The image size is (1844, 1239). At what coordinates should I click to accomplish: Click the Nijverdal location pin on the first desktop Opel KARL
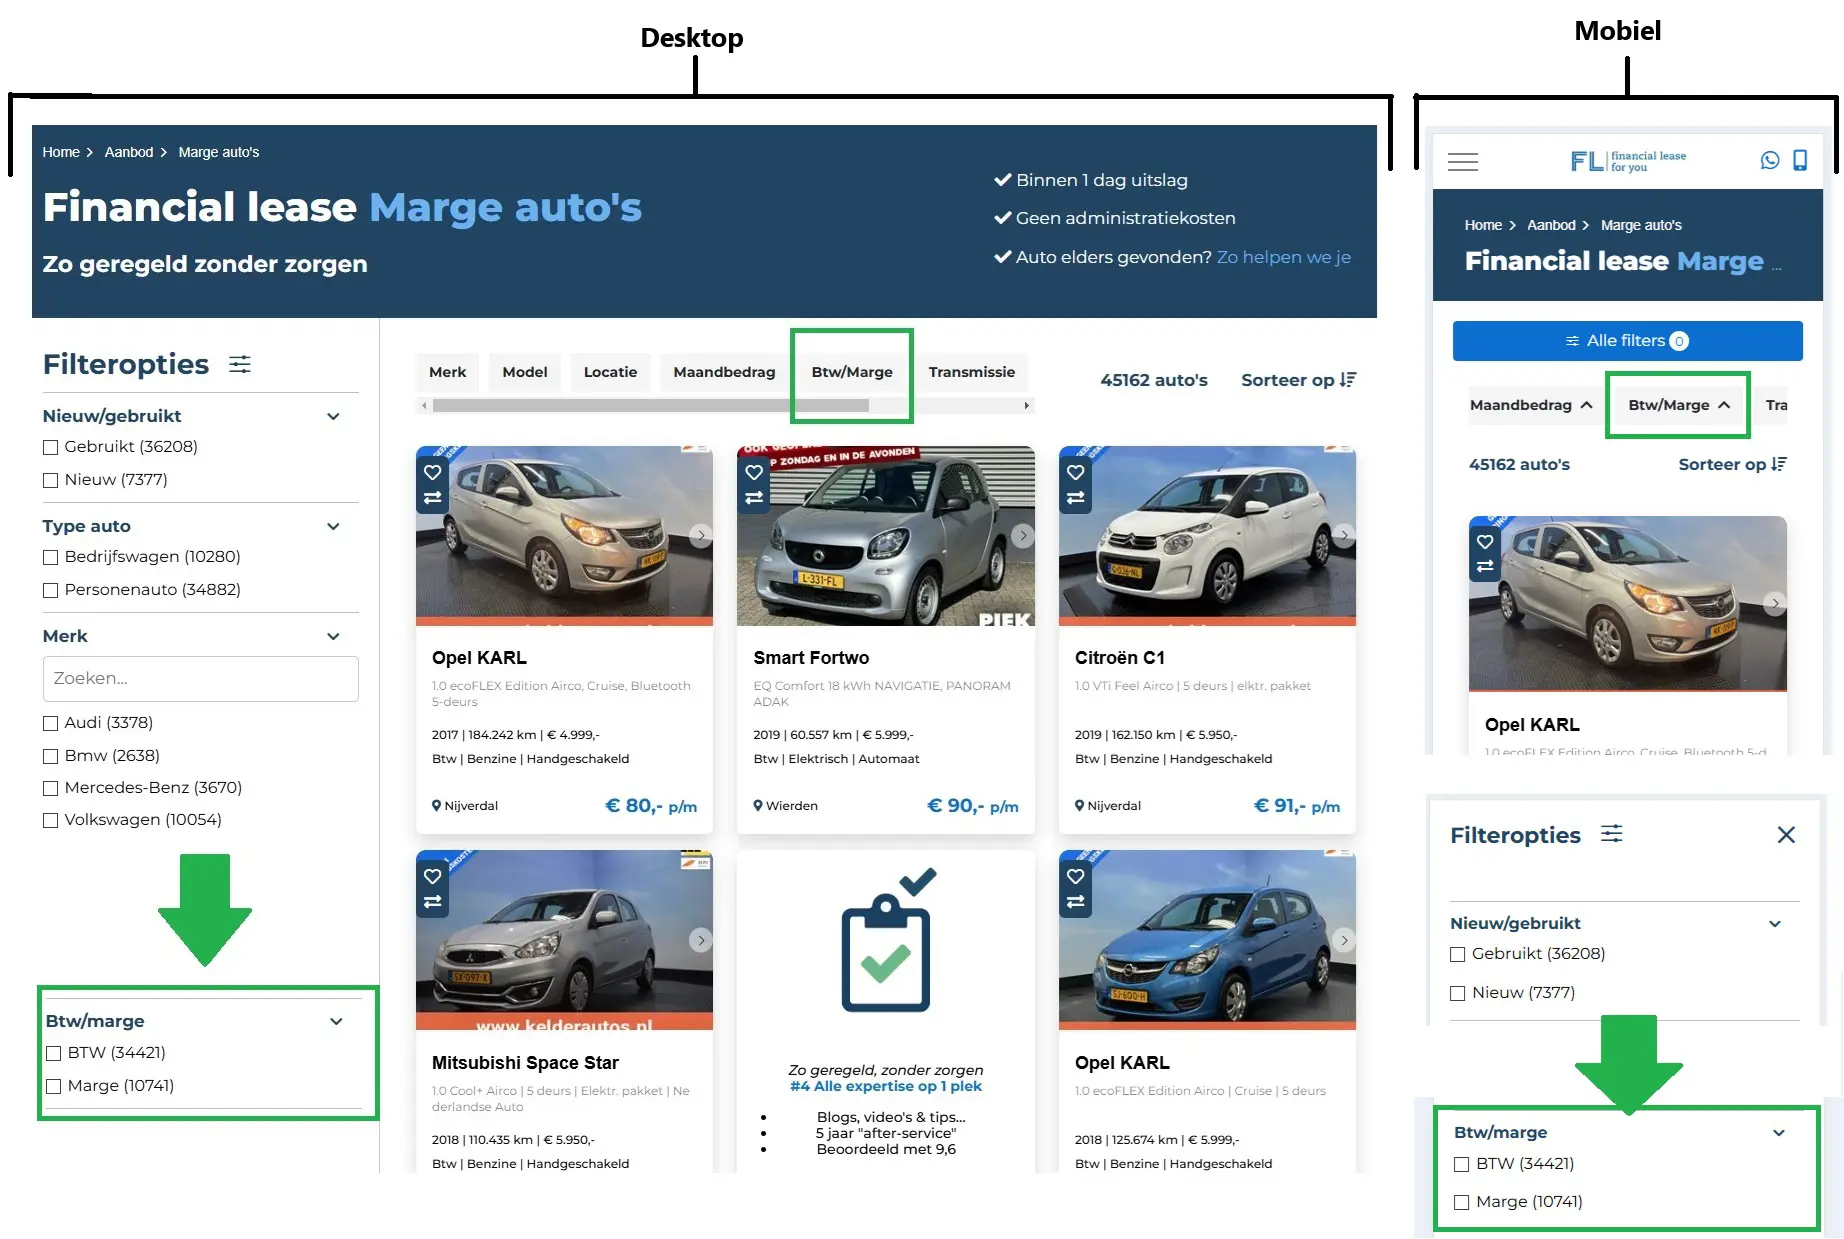click(436, 806)
